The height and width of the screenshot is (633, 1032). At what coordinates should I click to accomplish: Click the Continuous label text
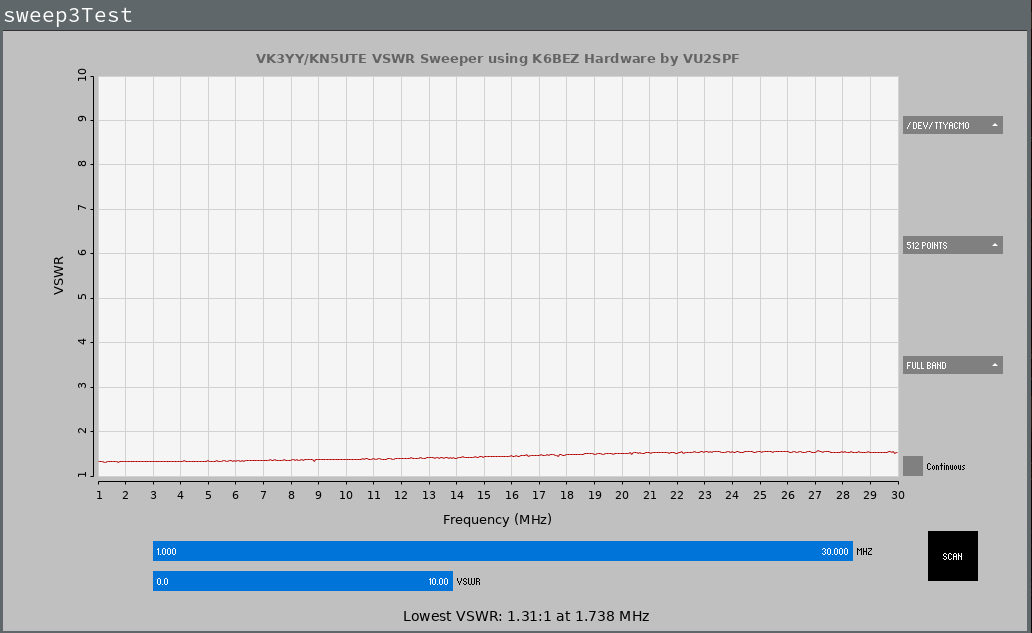click(x=945, y=466)
